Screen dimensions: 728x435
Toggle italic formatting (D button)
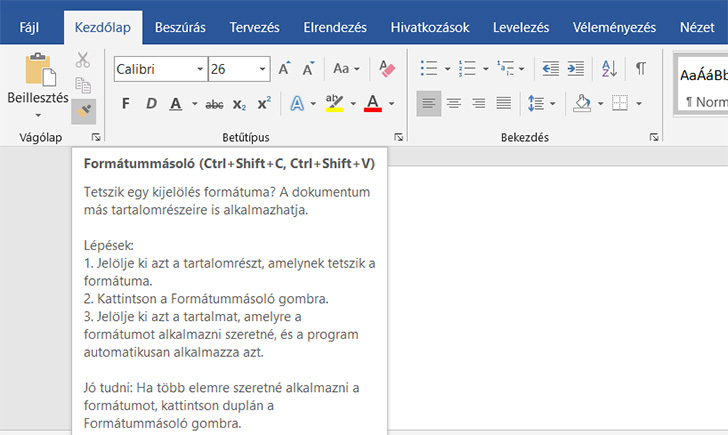click(x=151, y=104)
